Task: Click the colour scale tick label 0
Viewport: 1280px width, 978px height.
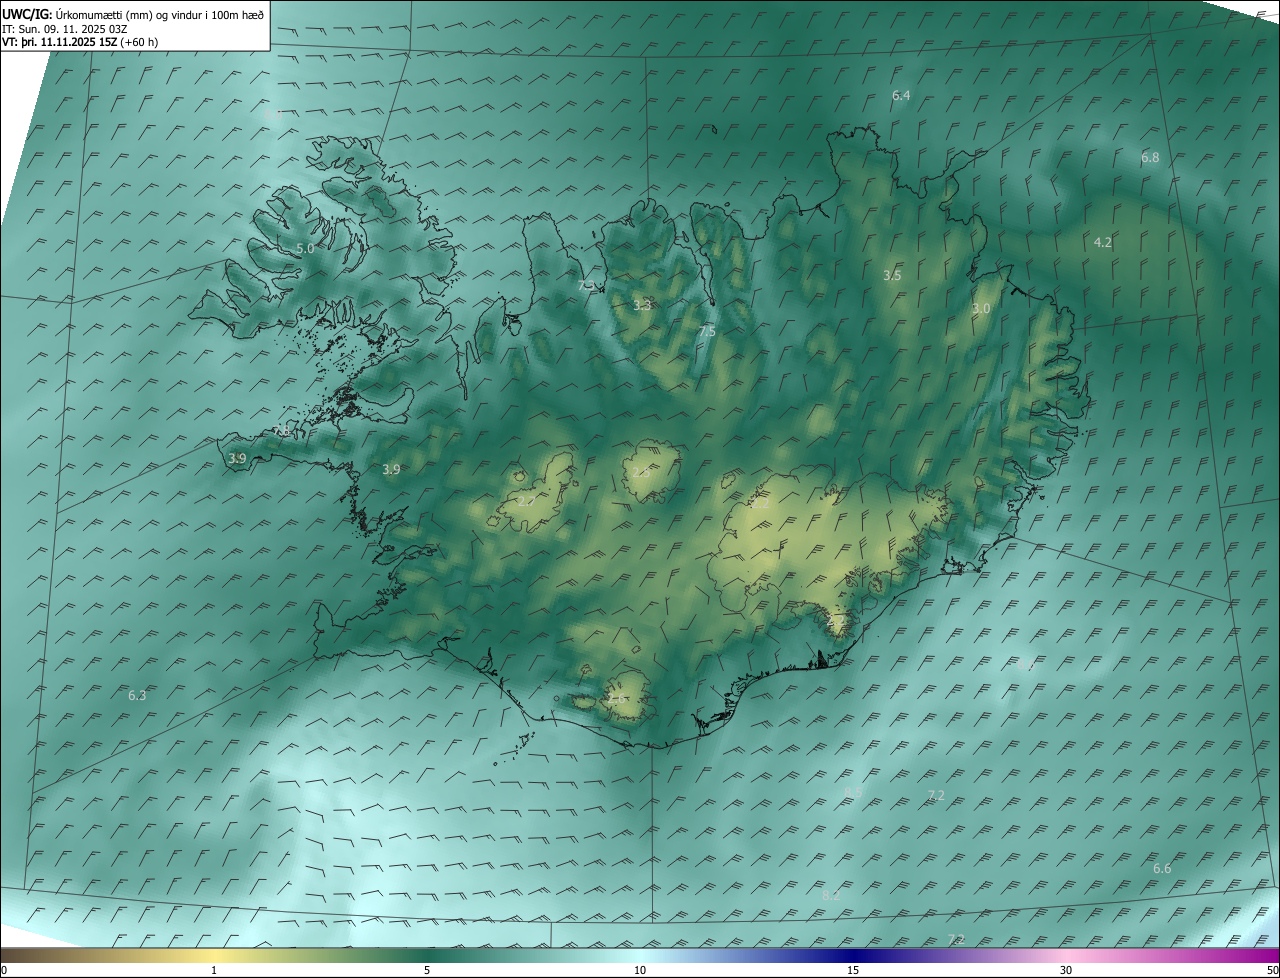Action: coord(4,971)
